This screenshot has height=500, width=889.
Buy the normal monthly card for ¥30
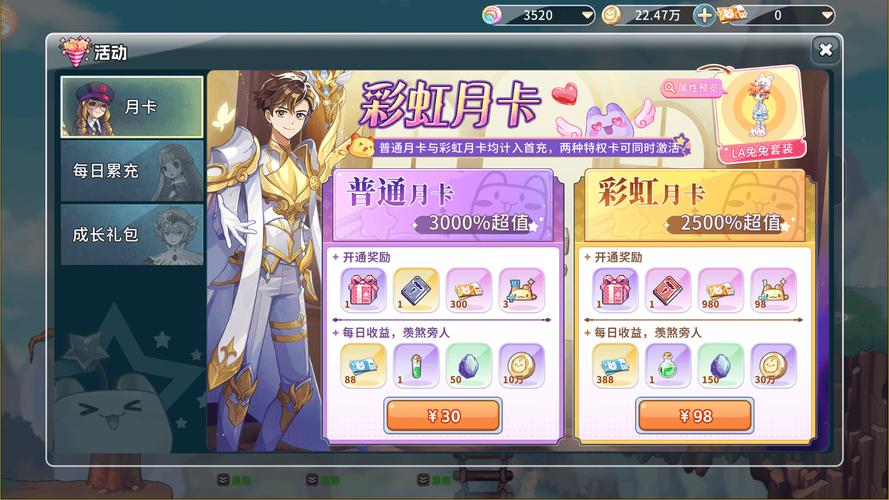click(x=443, y=416)
